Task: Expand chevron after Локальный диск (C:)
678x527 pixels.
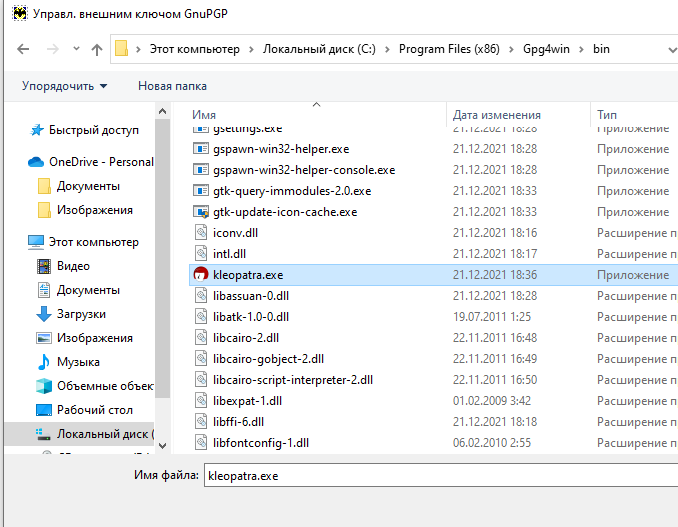Action: (x=387, y=49)
